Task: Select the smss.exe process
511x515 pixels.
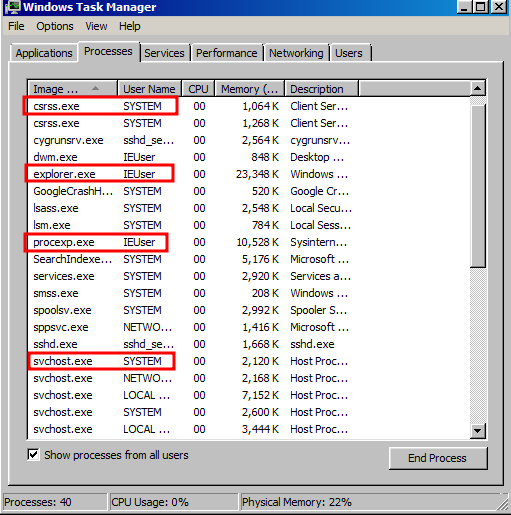Action: coord(248,293)
